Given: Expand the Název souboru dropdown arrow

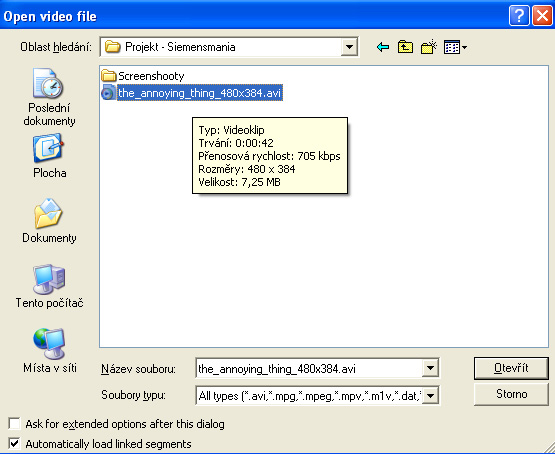Looking at the screenshot, I should (x=430, y=368).
